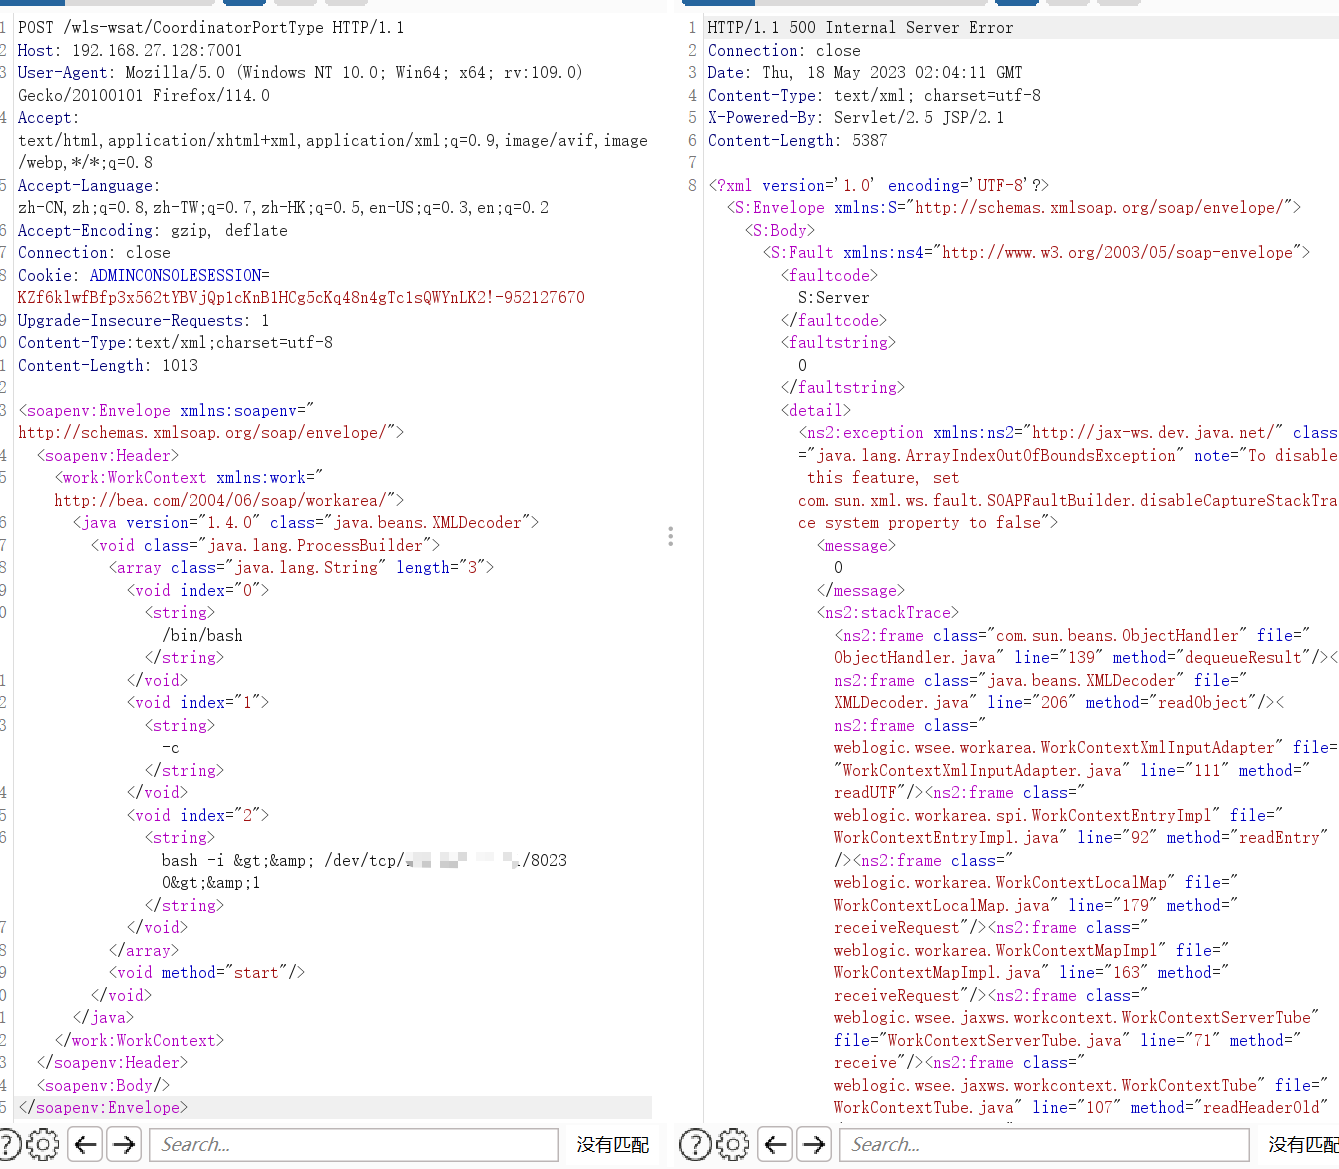Go to previous match in response search

point(776,1144)
